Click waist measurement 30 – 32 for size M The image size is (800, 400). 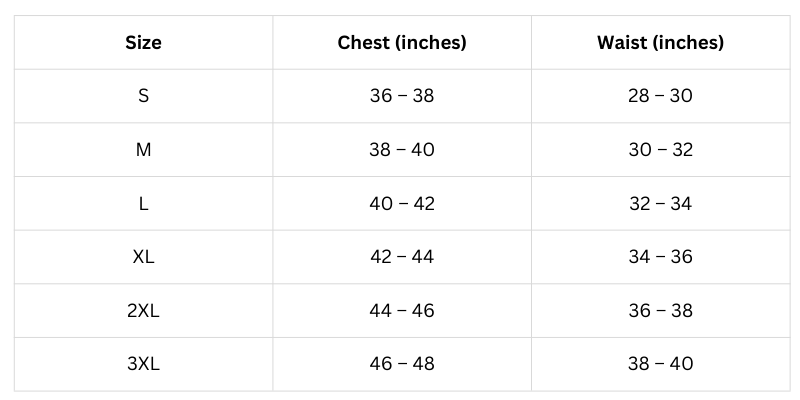tap(660, 150)
